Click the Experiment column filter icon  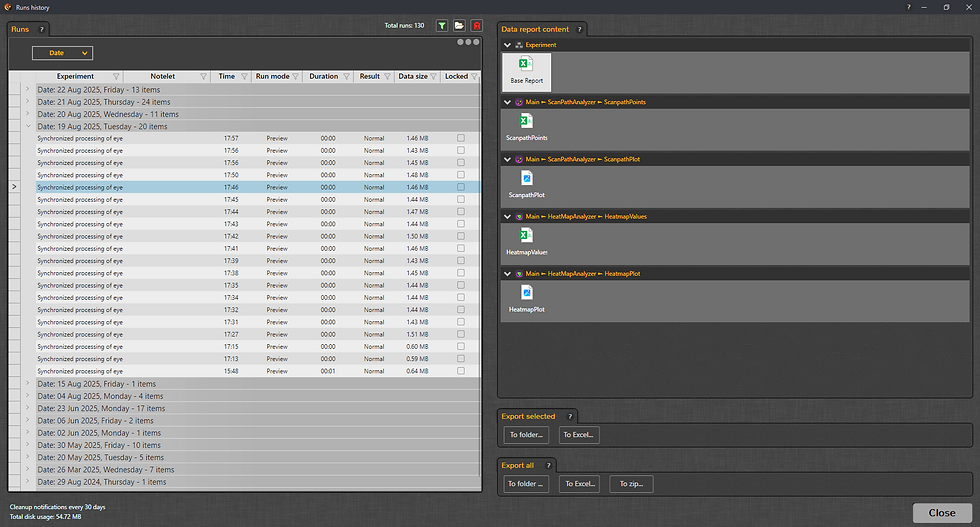click(116, 77)
